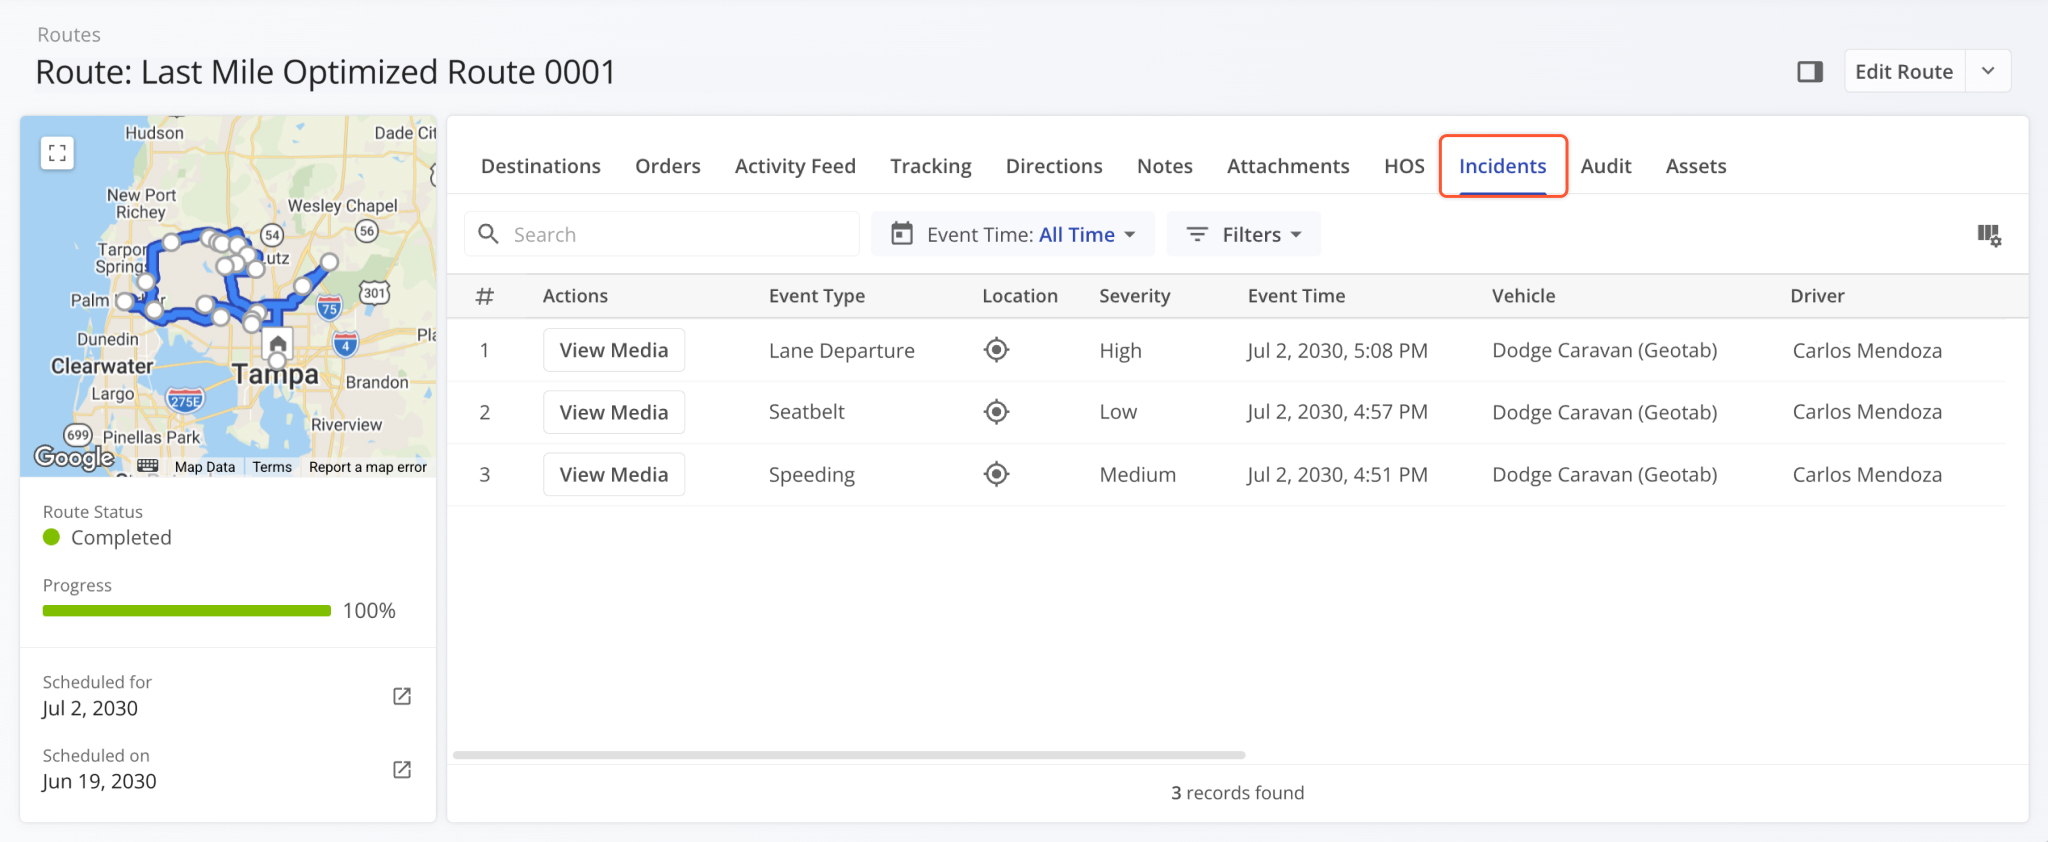Open the Map Data link
2048x842 pixels.
pos(205,467)
